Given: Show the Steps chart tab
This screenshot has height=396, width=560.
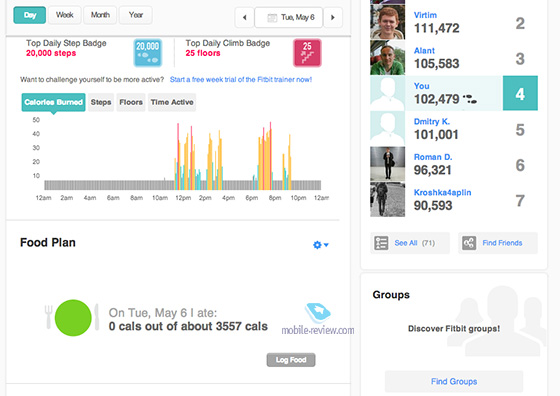Looking at the screenshot, I should point(101,102).
